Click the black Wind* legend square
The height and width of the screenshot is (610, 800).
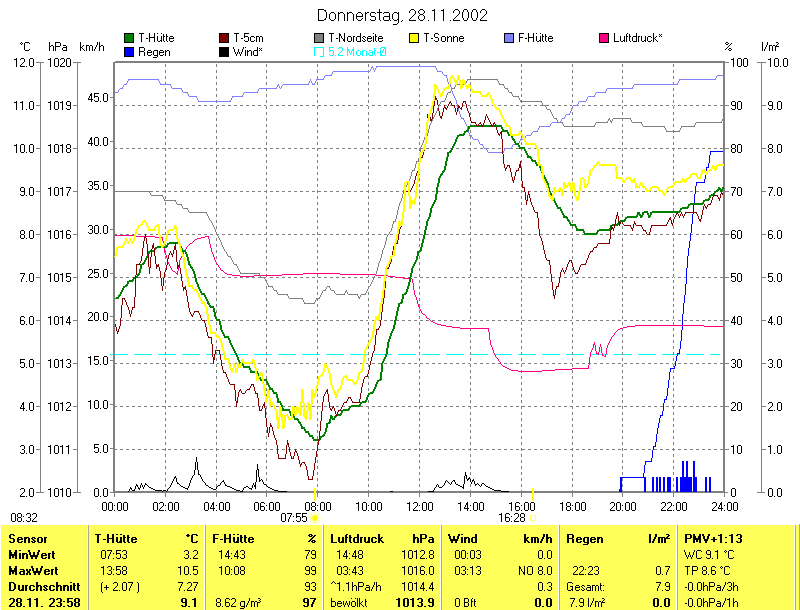224,51
